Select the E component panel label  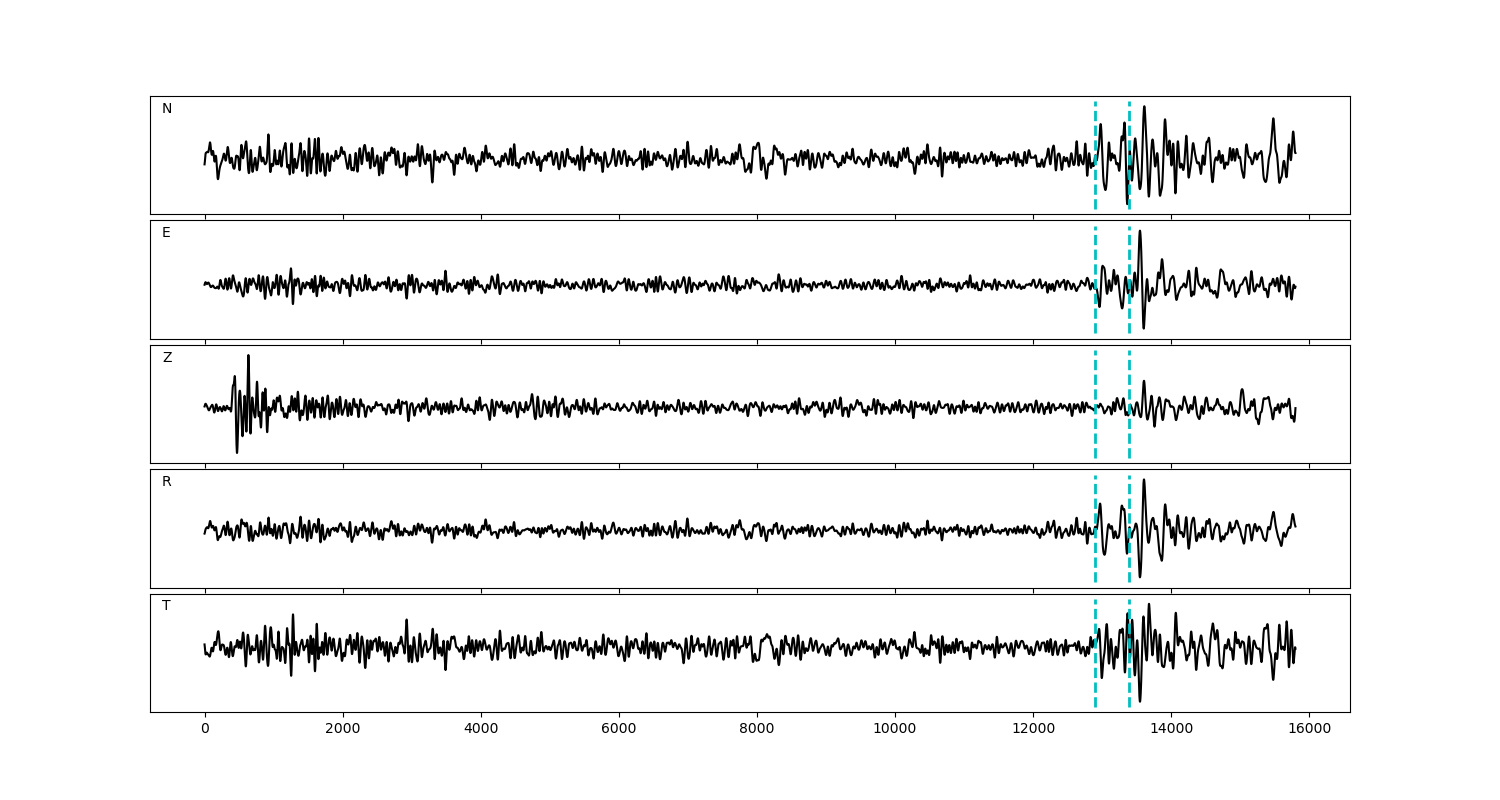click(x=167, y=233)
